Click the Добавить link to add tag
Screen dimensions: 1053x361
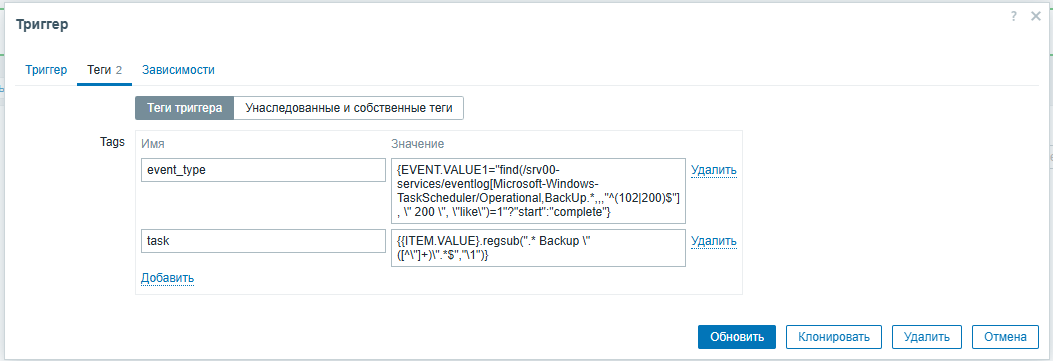coord(167,278)
